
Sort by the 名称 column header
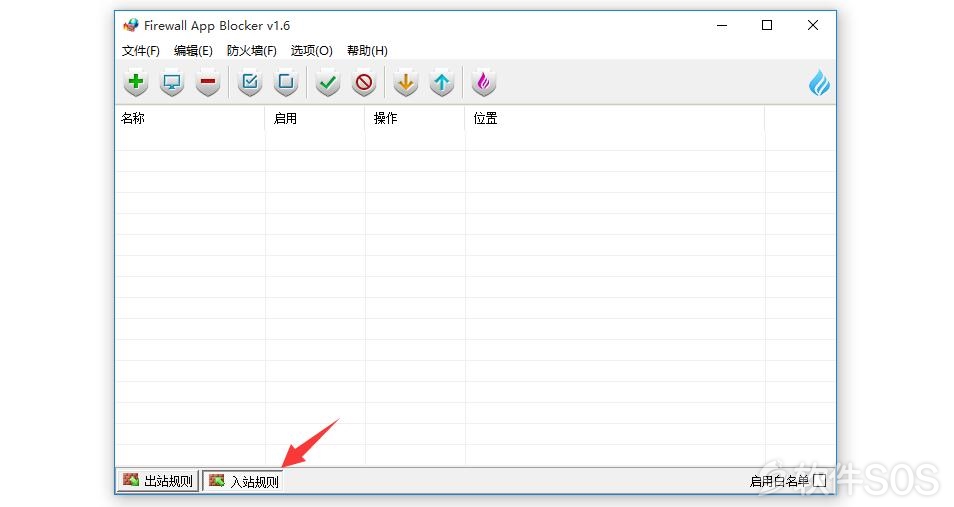[190, 118]
